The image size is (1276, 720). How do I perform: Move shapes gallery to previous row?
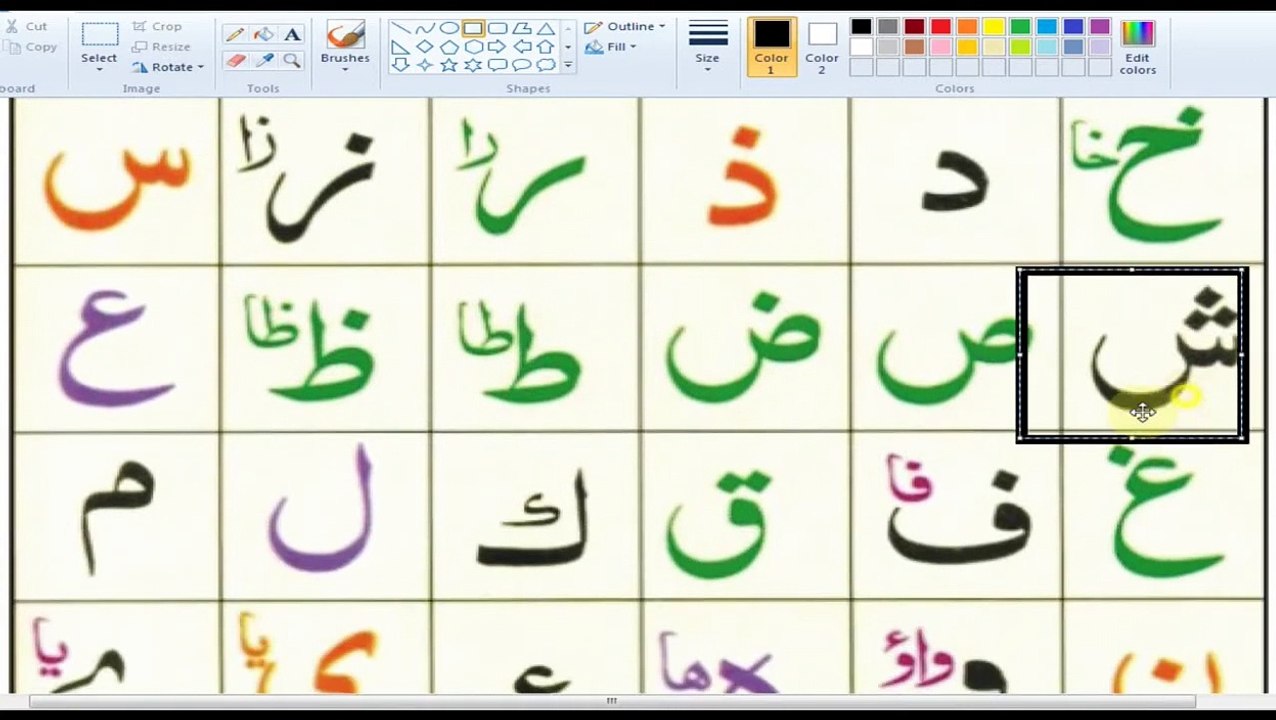568,28
